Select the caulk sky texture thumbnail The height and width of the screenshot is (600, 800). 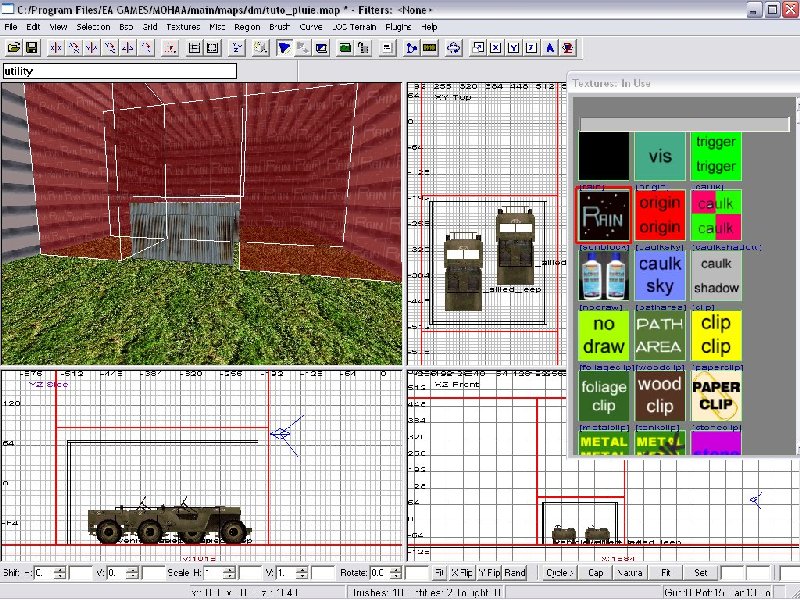coord(660,276)
